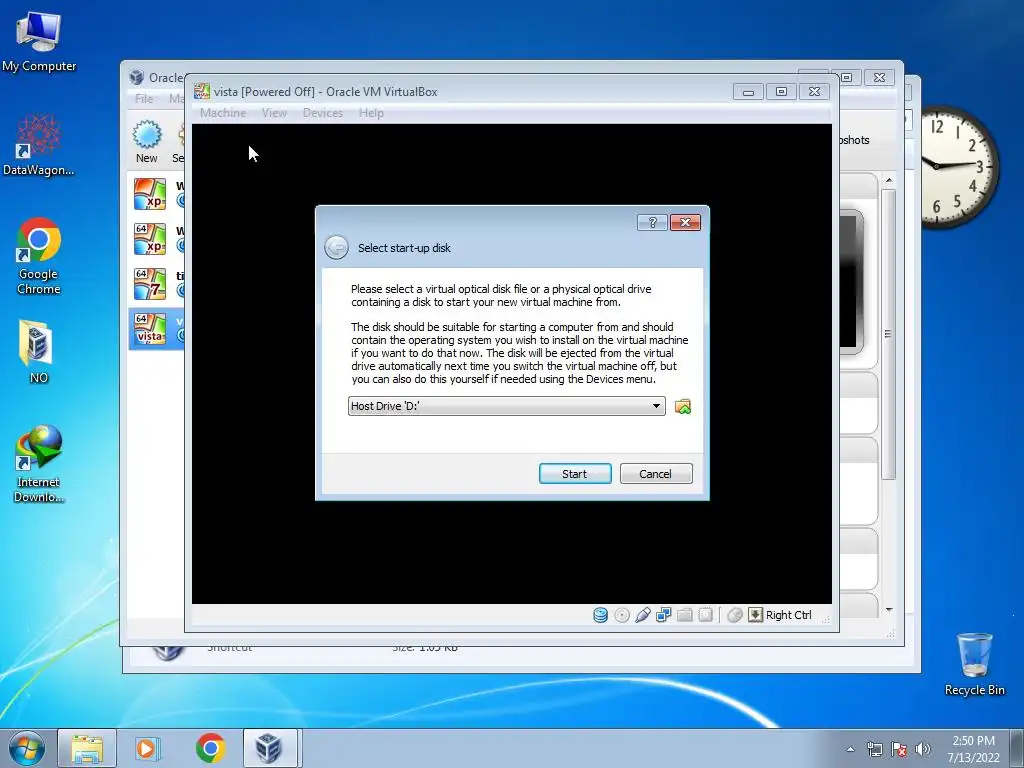
Task: Click the taskbar clock showing 2:50 PM
Action: click(974, 749)
